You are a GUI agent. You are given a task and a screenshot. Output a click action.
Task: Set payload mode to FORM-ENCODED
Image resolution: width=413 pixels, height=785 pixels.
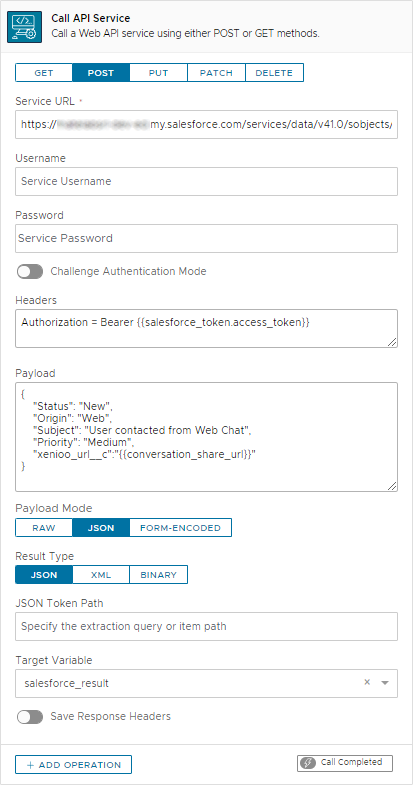coord(181,528)
